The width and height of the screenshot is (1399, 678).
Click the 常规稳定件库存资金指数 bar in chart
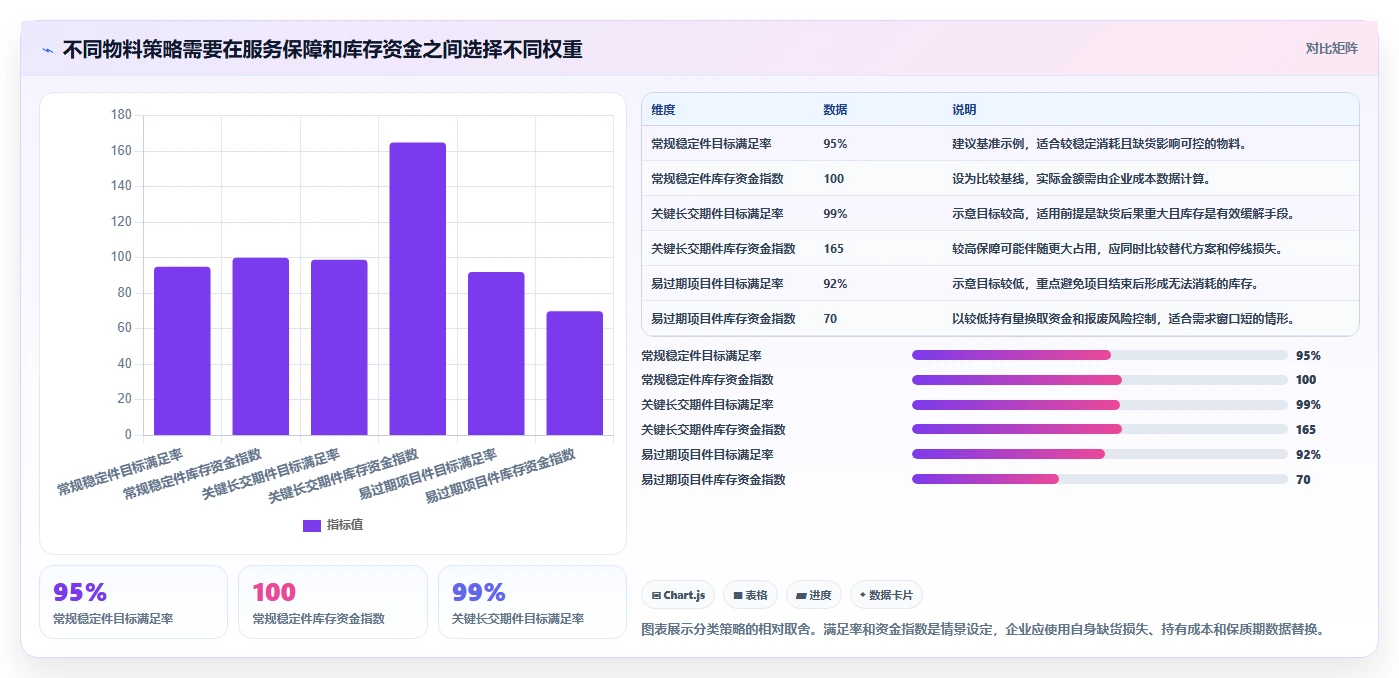[260, 346]
